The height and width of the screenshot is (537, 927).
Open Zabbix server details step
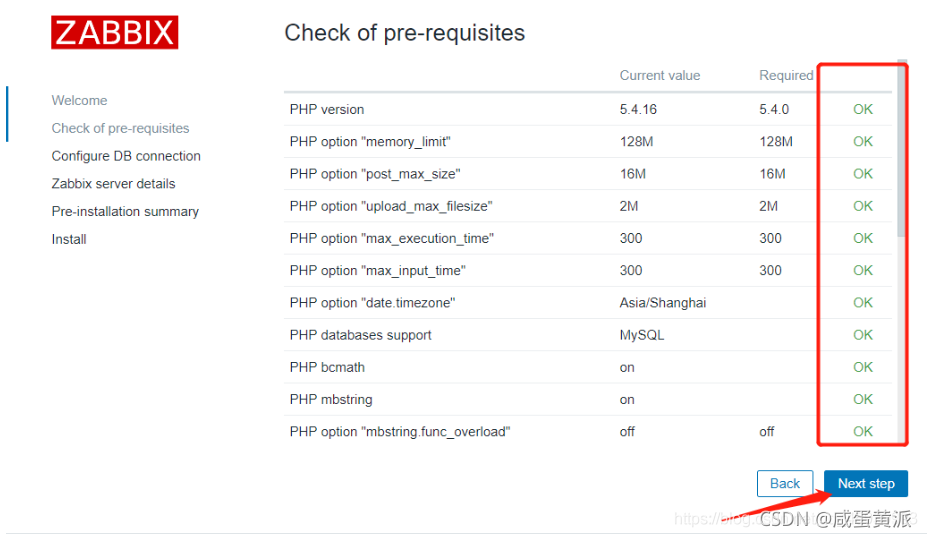click(x=114, y=184)
